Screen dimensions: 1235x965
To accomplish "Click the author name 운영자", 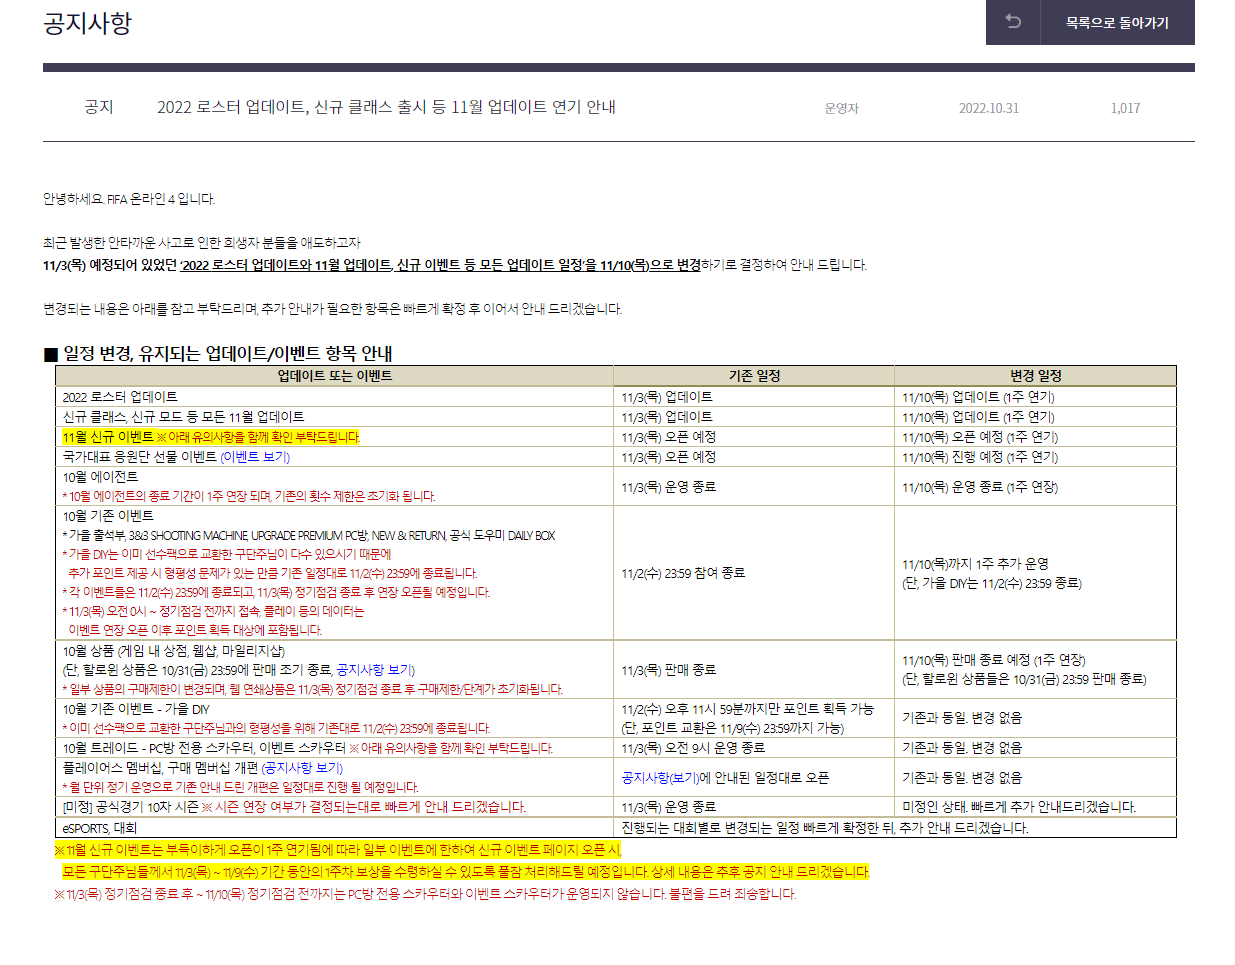I will click(842, 108).
